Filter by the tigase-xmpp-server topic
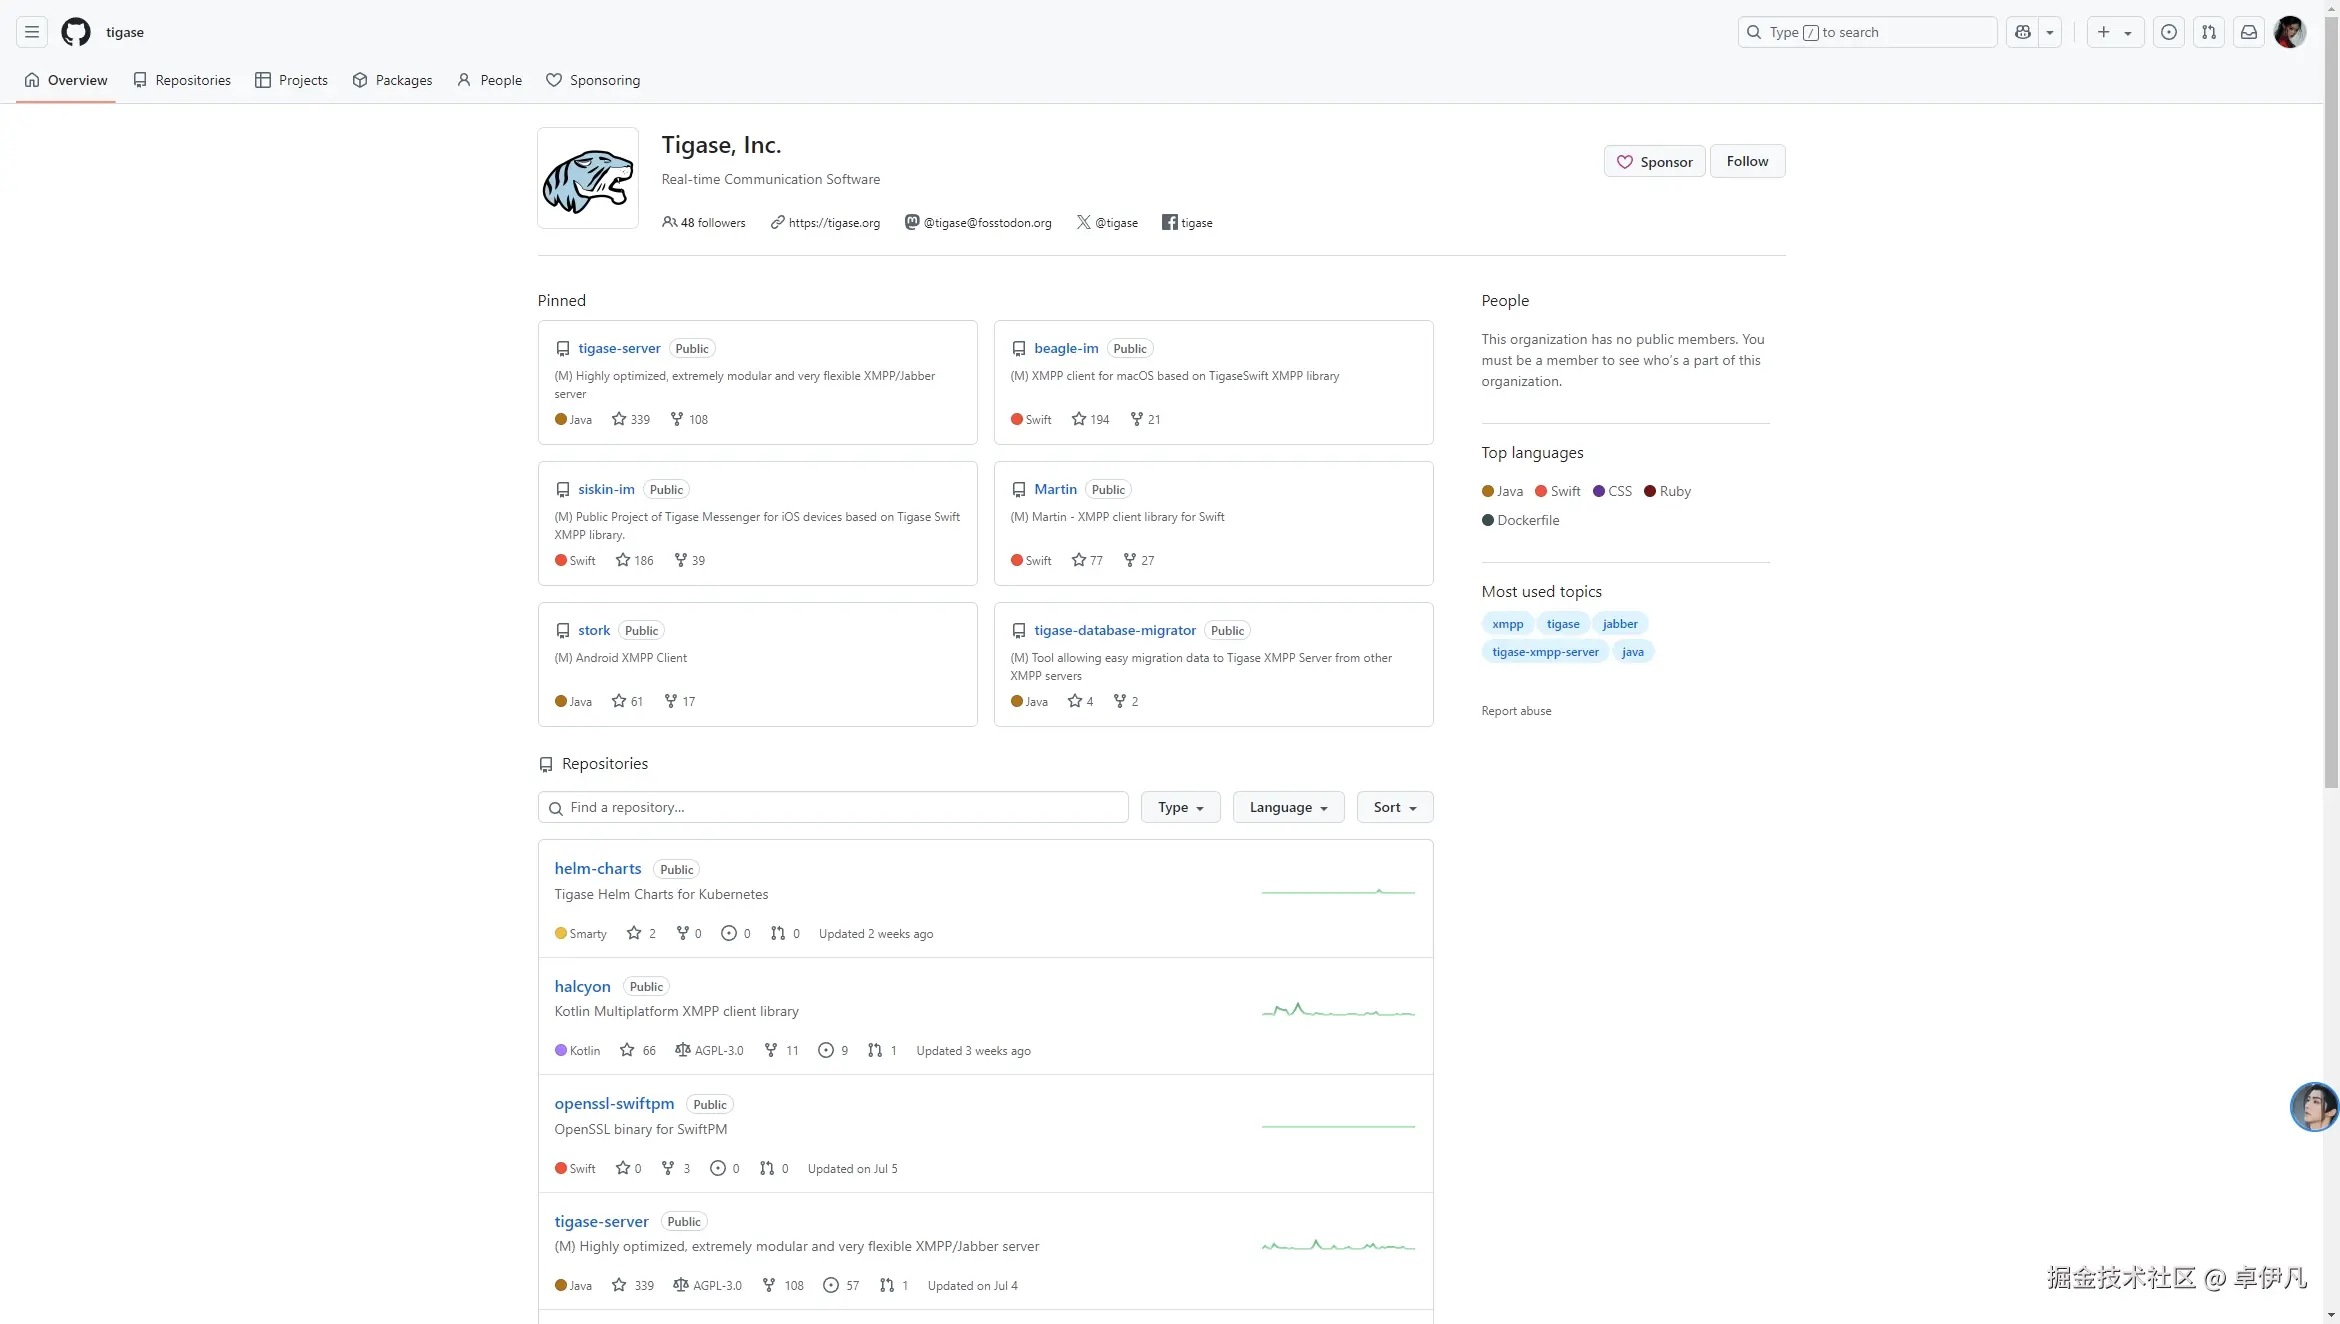 (x=1545, y=651)
